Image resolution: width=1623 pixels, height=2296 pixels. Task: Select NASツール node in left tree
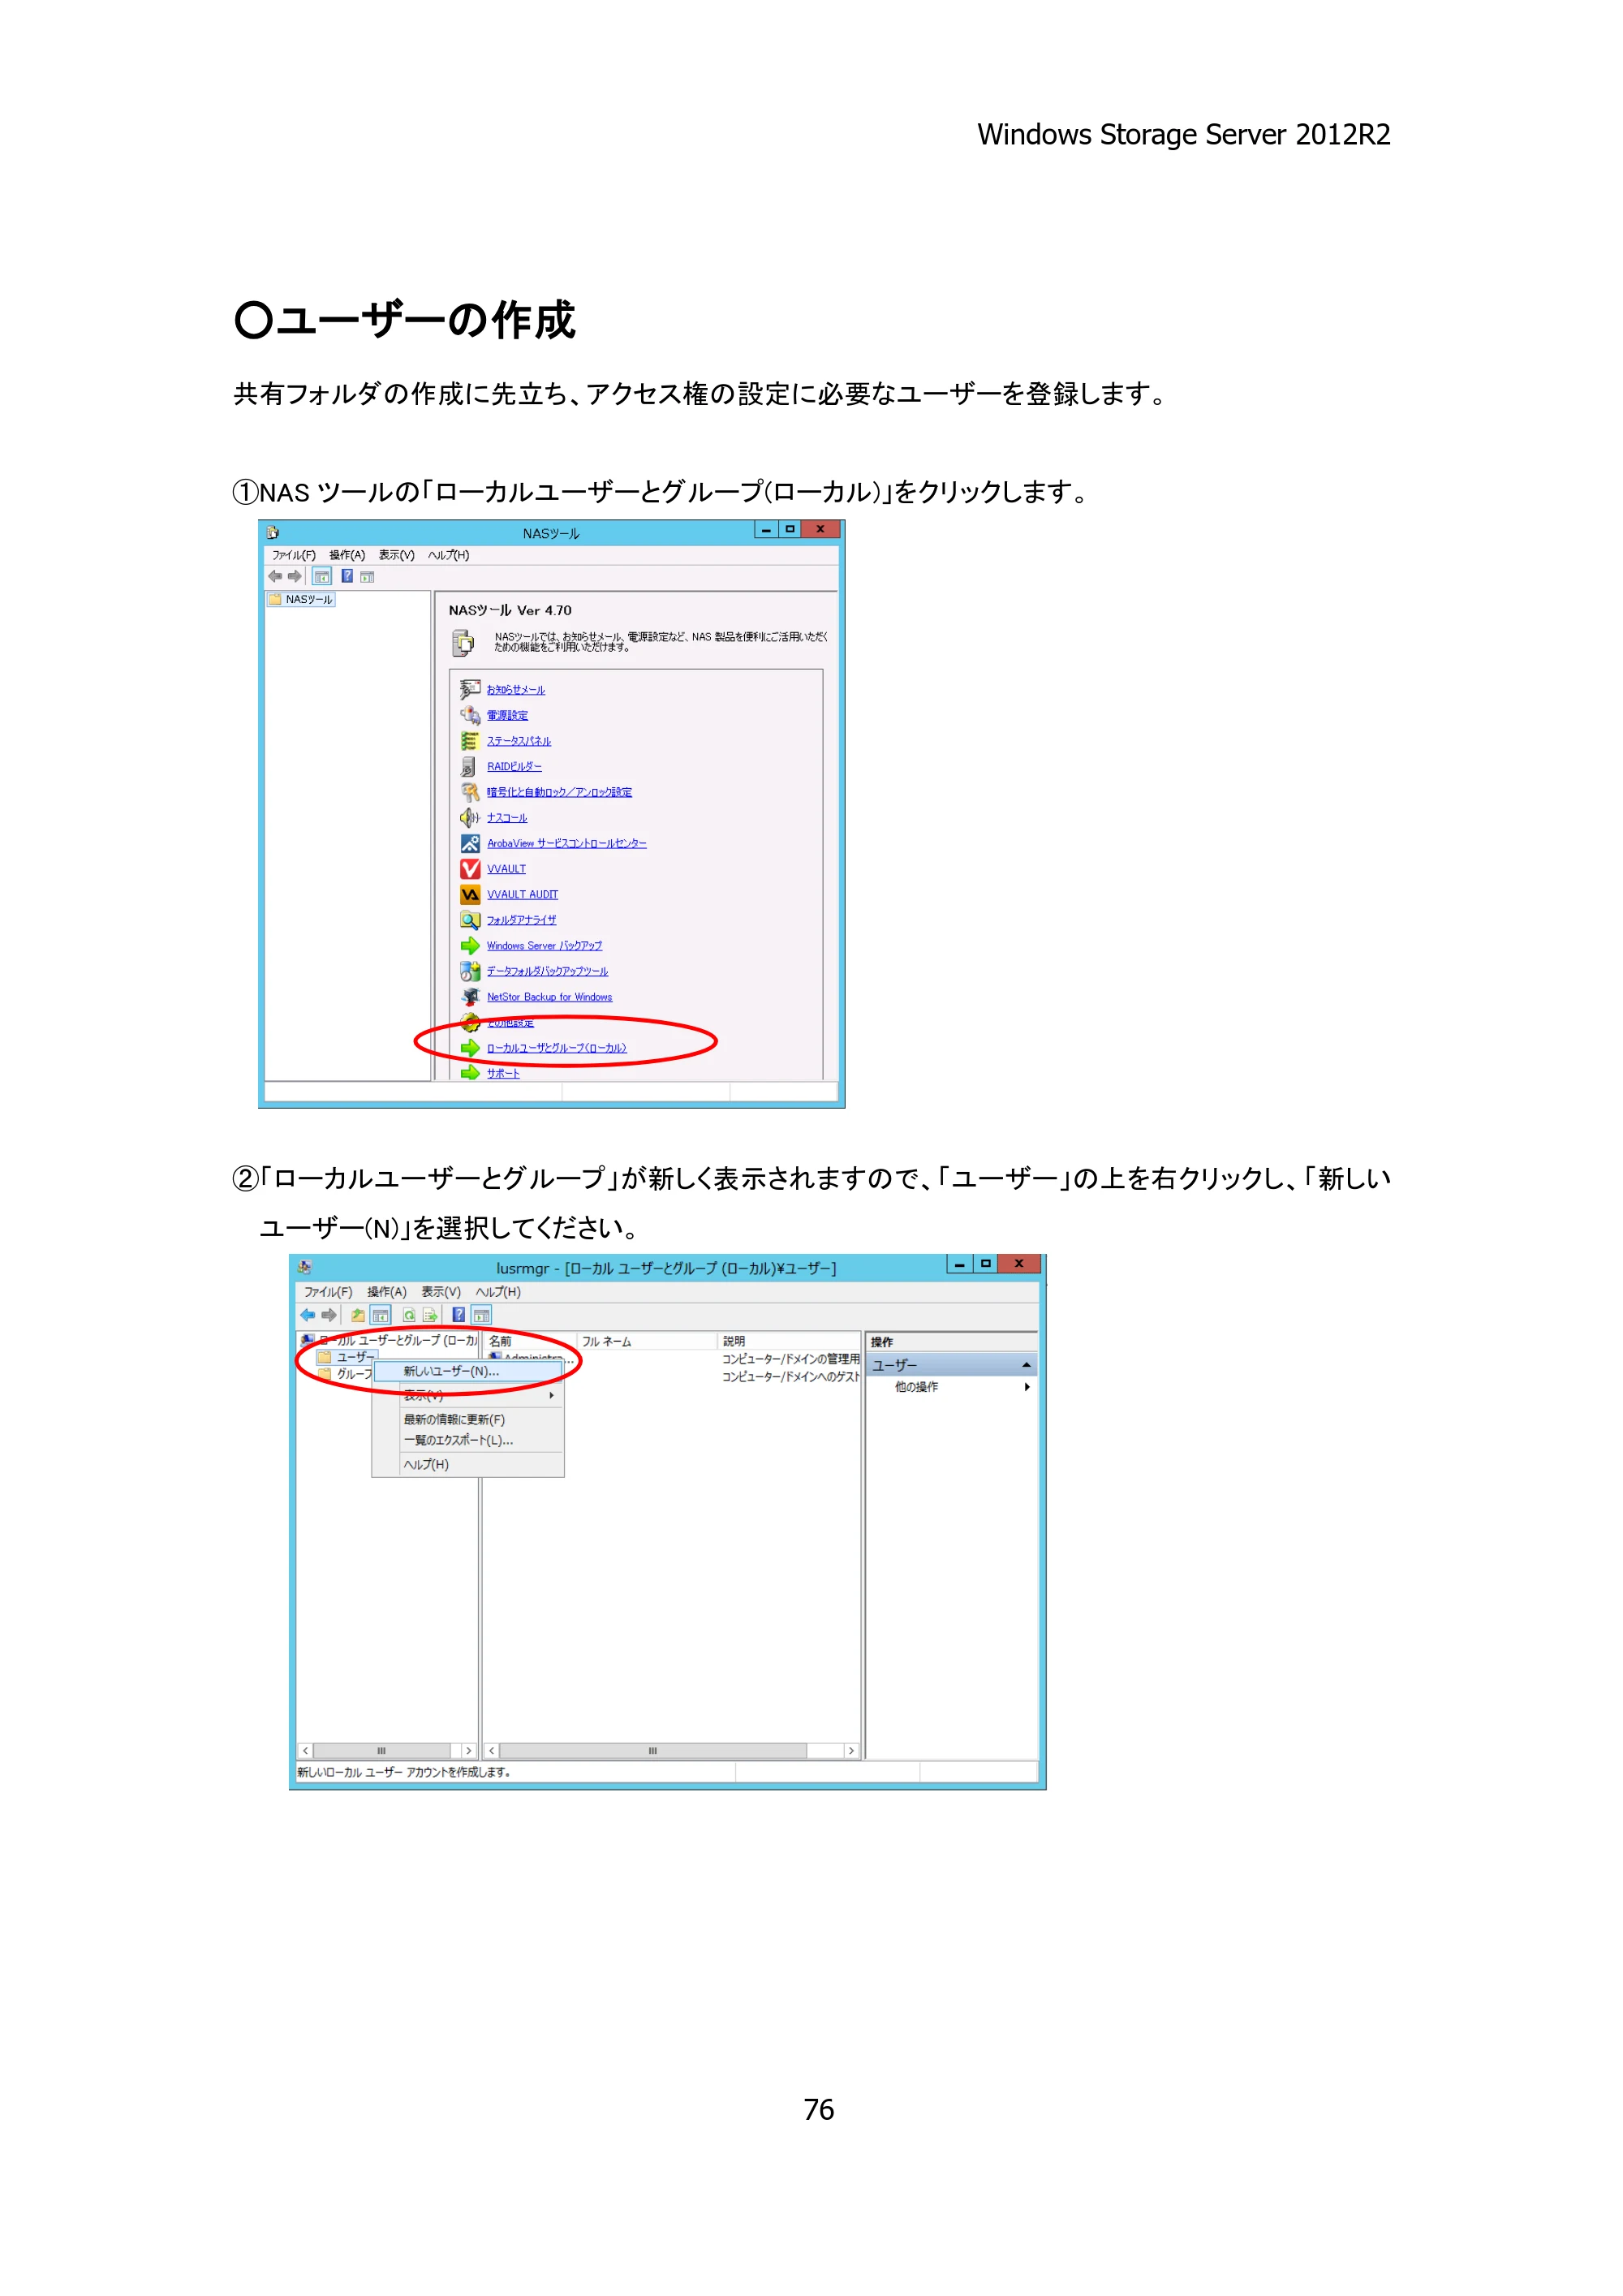(301, 599)
